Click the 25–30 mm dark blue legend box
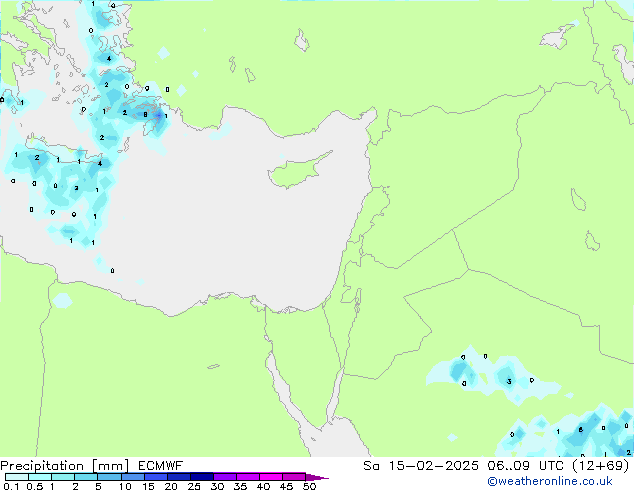This screenshot has width=634, height=490. click(x=201, y=477)
